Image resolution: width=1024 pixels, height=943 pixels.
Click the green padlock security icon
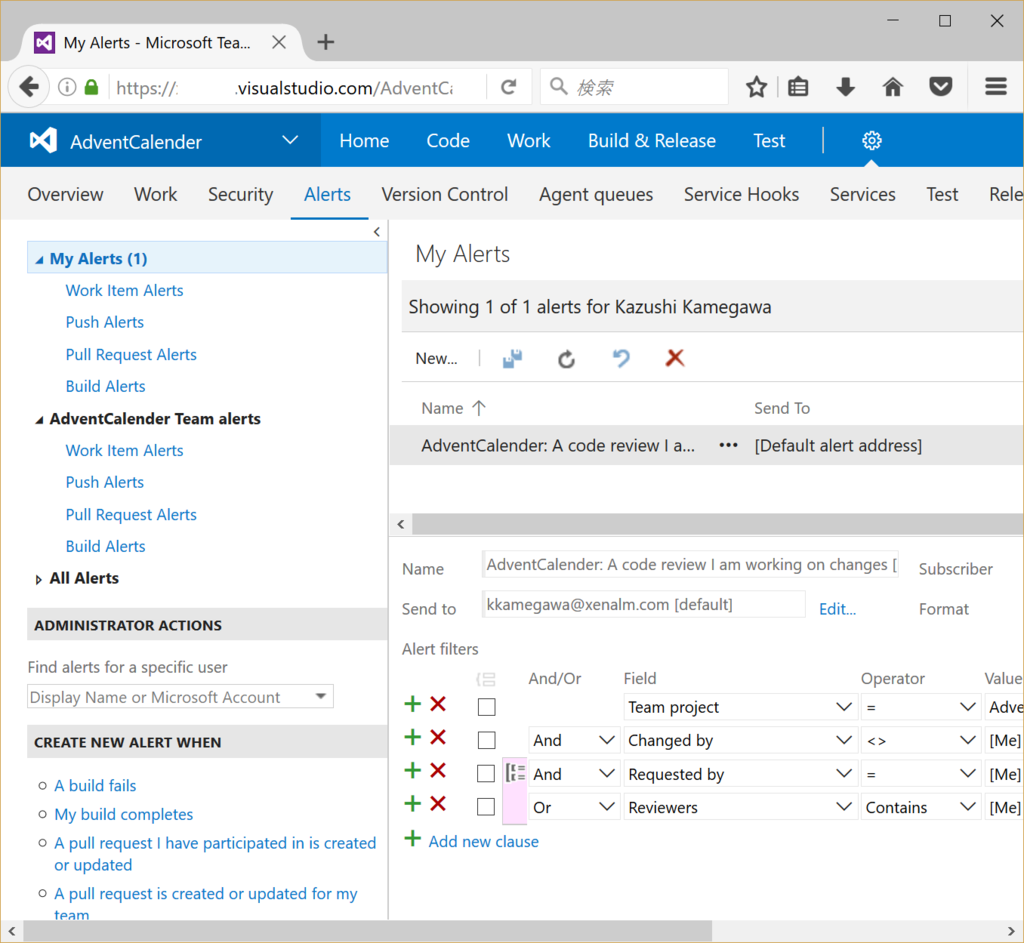91,87
